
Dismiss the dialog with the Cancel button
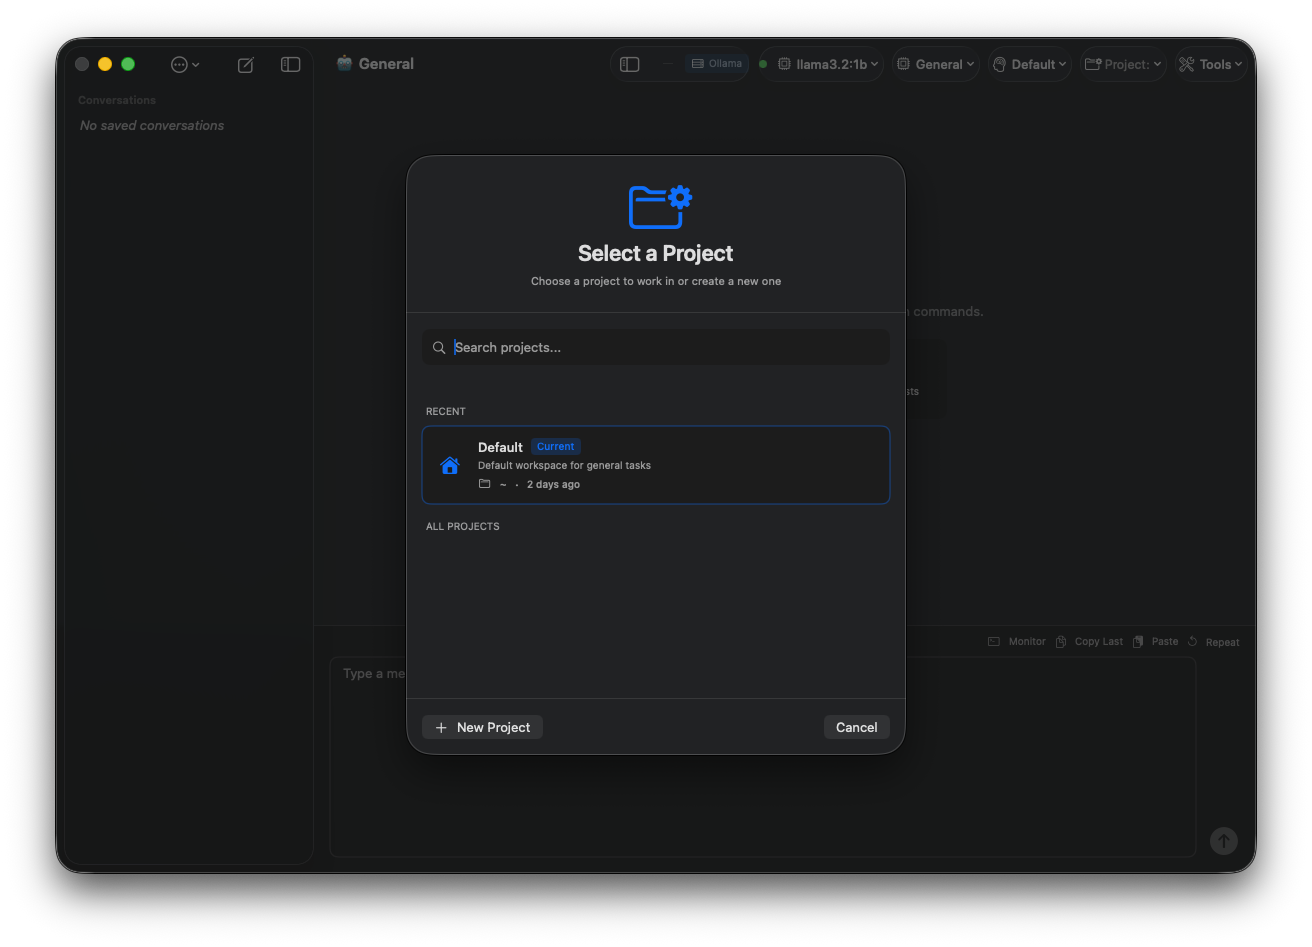[856, 727]
